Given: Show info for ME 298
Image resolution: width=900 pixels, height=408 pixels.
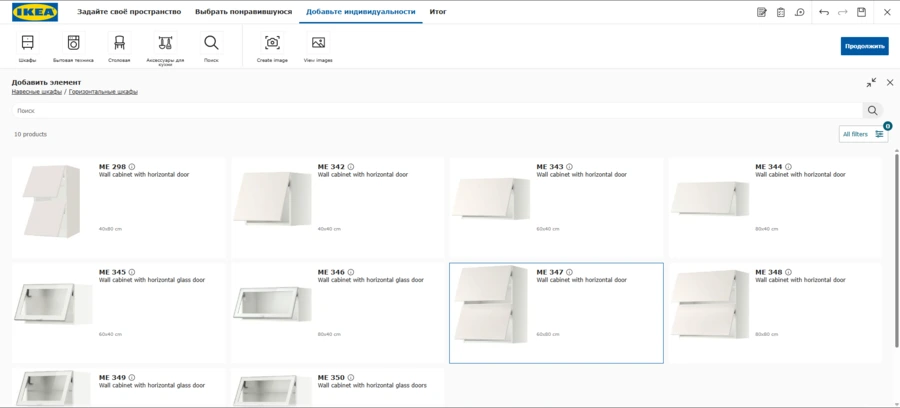Looking at the screenshot, I should 132,166.
